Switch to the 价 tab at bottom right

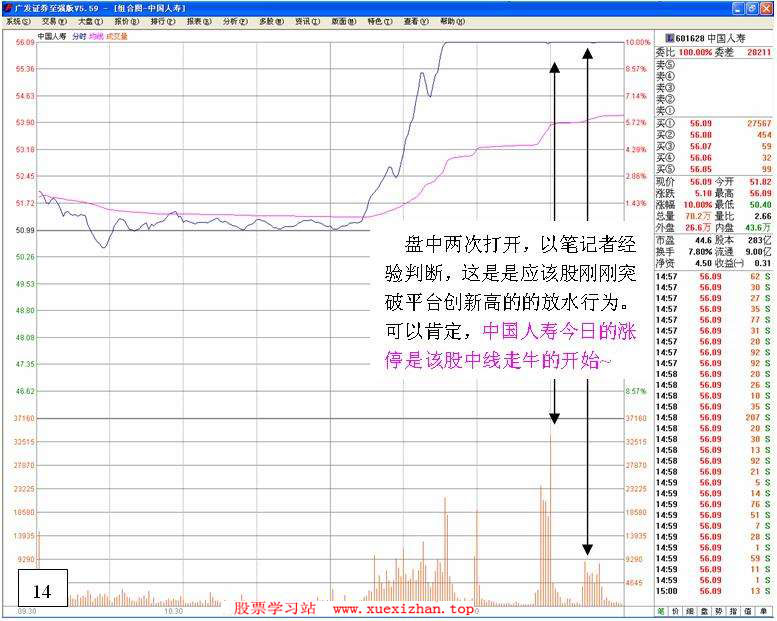tap(675, 611)
